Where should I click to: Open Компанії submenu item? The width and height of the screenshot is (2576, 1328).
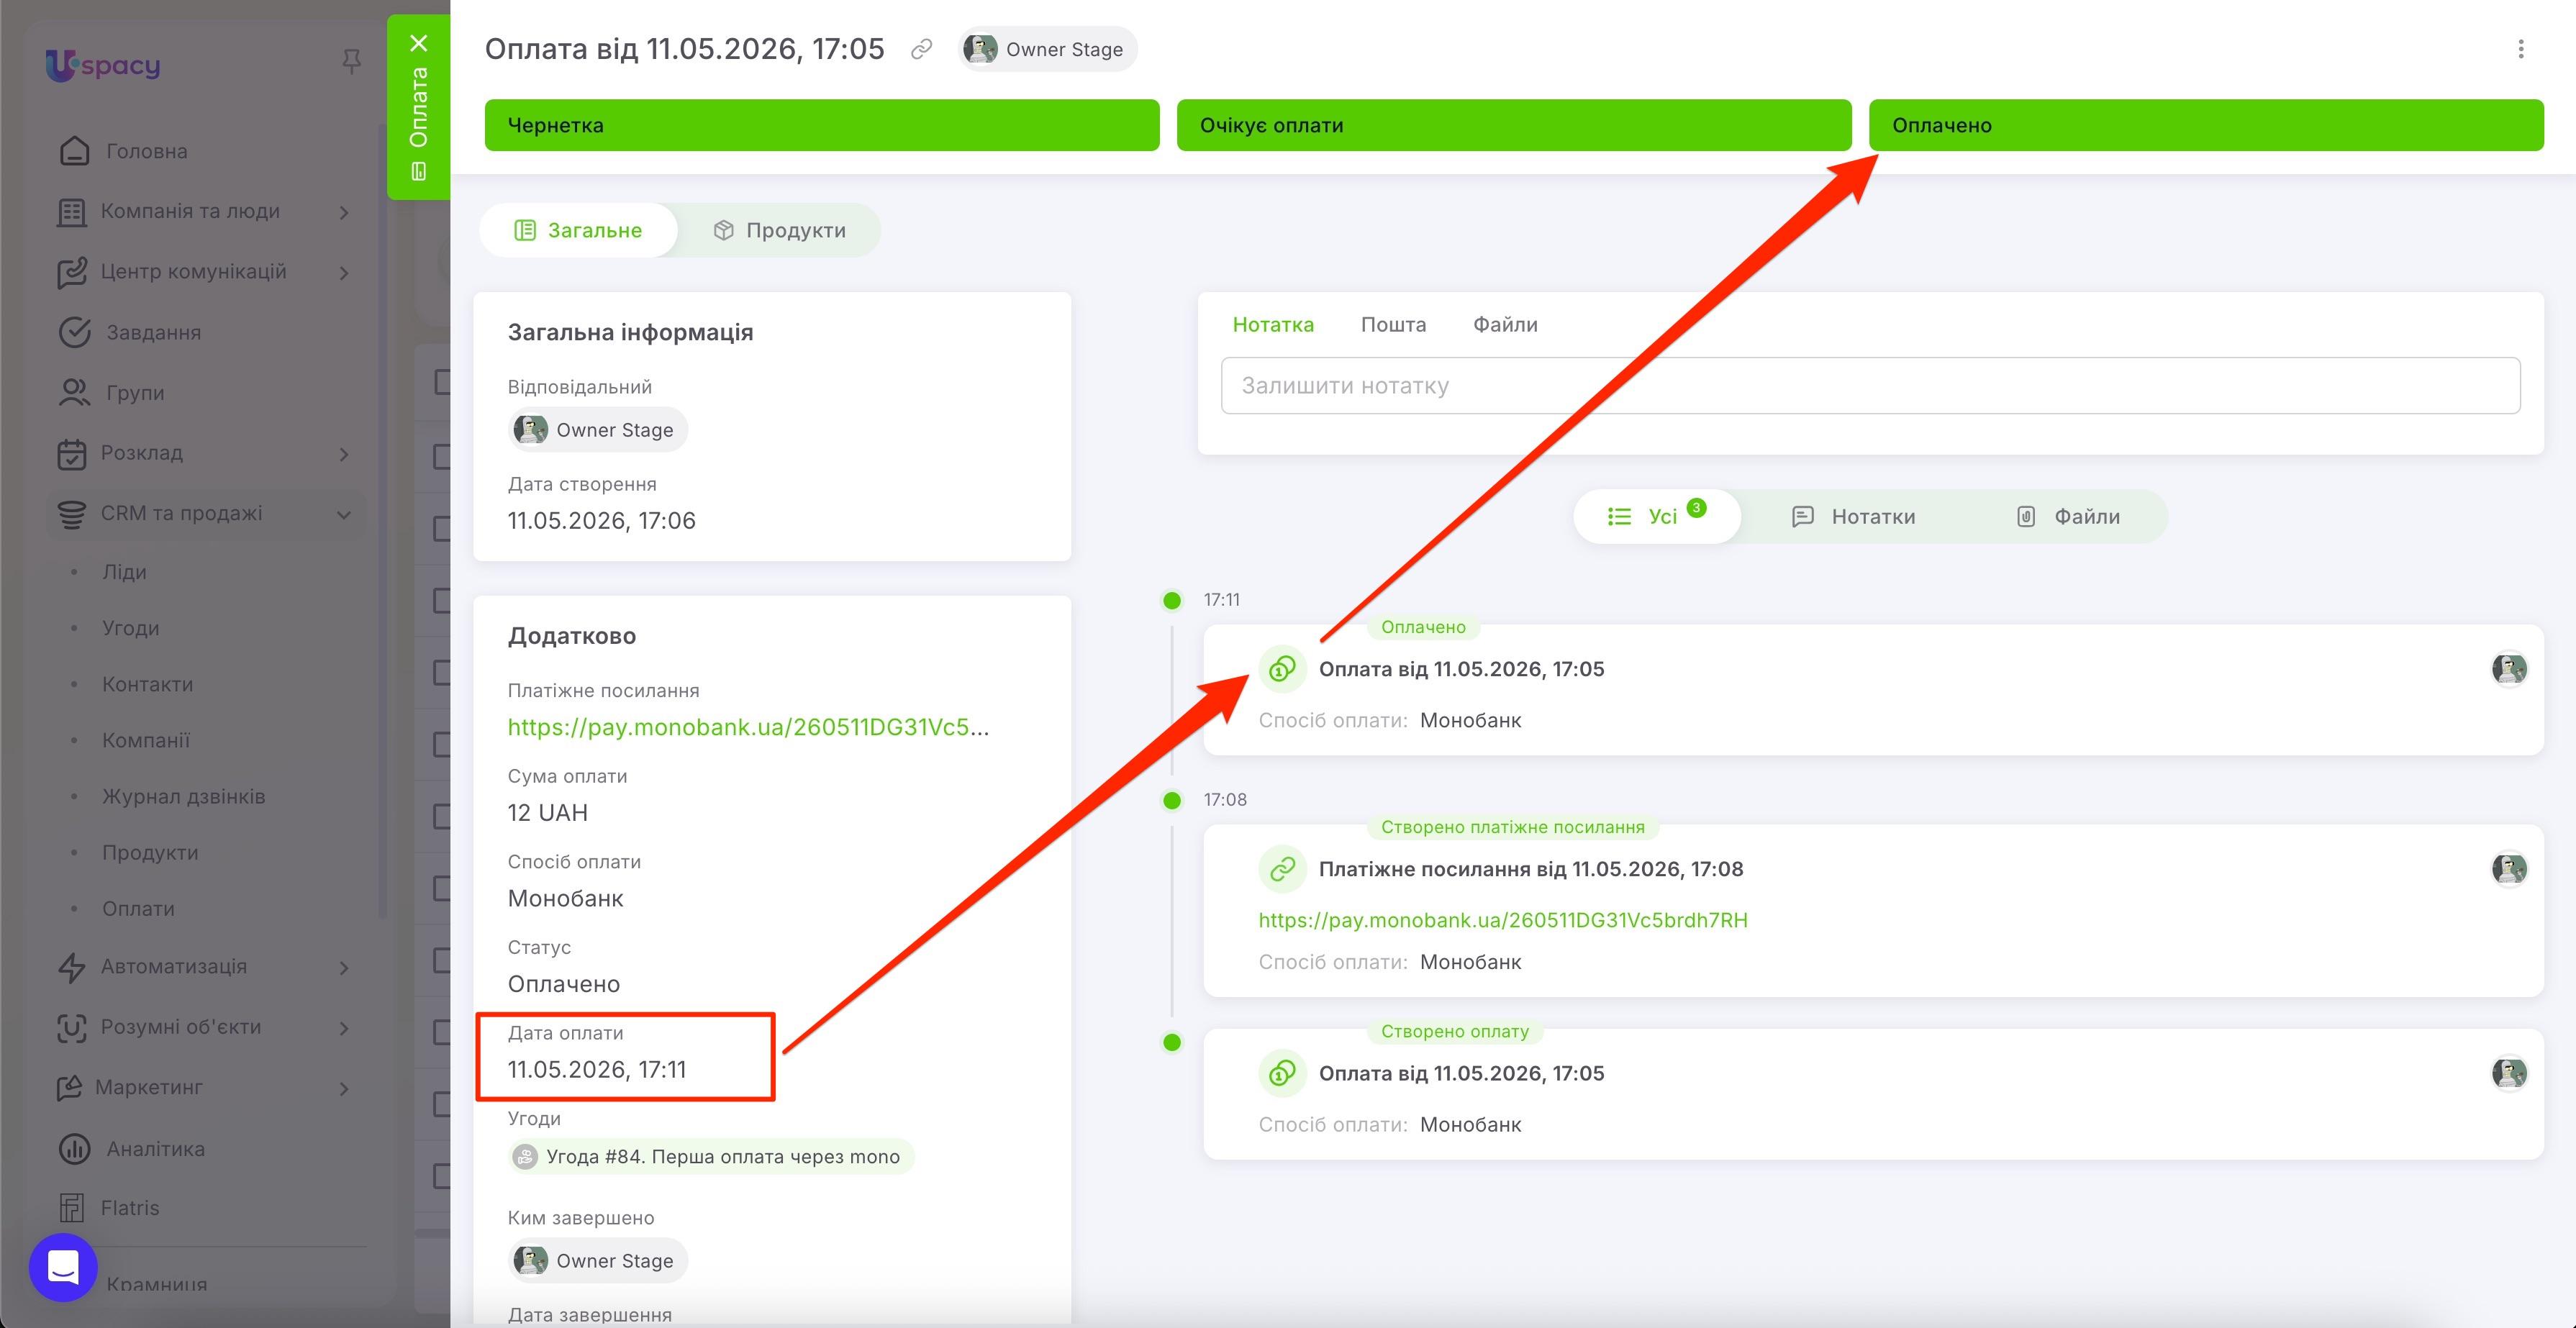coord(145,740)
